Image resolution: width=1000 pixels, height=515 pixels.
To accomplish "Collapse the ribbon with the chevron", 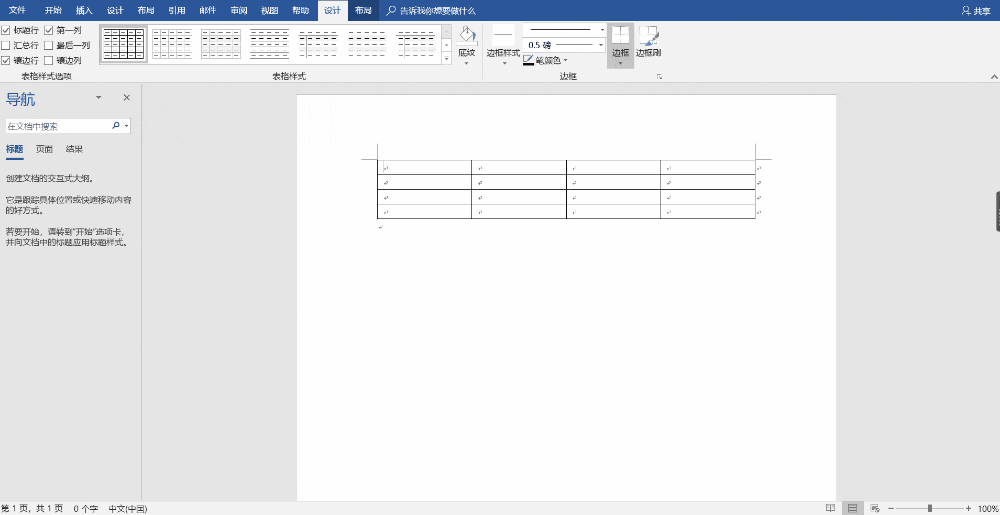I will pos(993,76).
